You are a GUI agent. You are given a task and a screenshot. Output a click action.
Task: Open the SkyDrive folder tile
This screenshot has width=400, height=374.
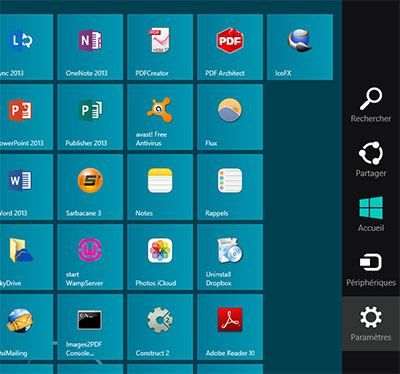coord(26,257)
